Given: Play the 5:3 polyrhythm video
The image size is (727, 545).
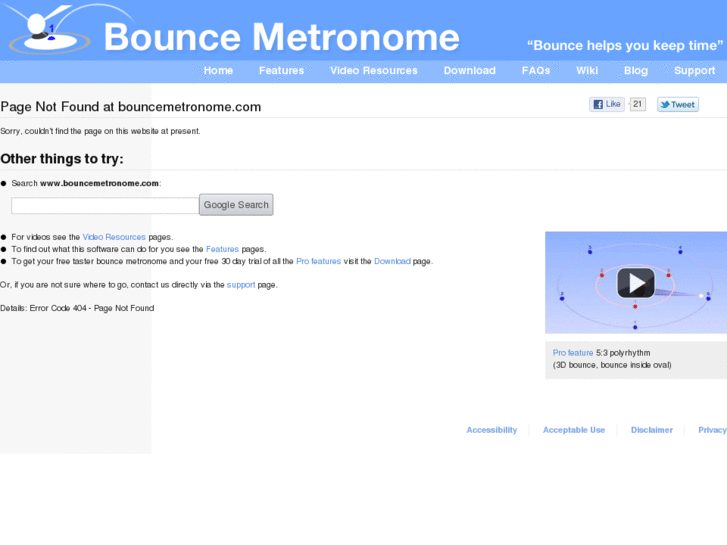Looking at the screenshot, I should tap(636, 282).
